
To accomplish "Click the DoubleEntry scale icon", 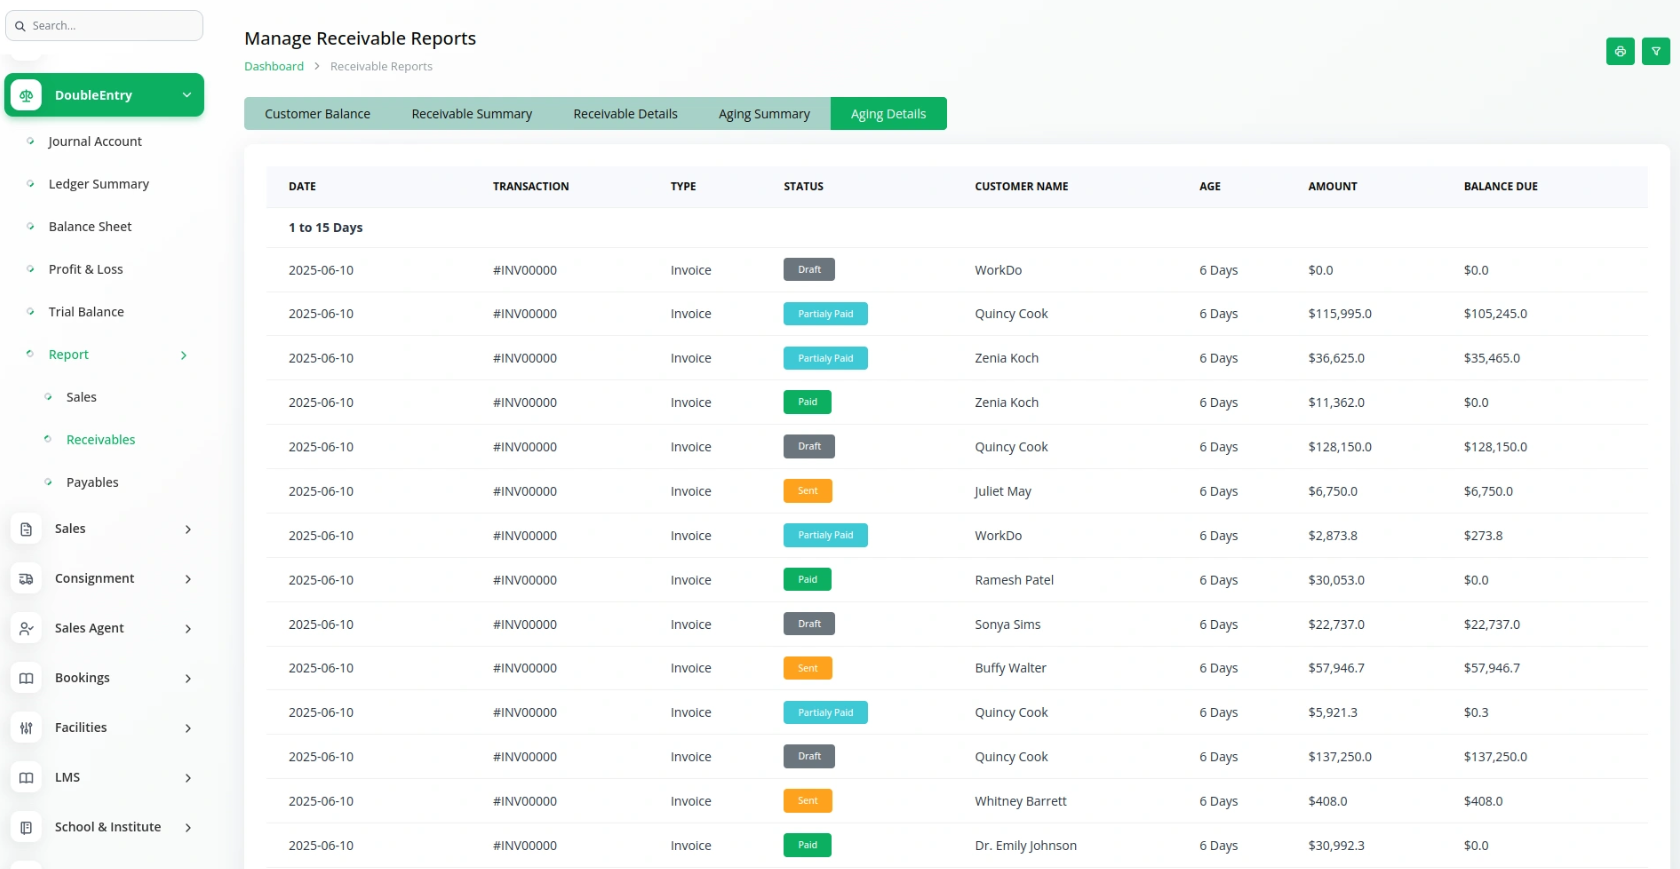I will [x=27, y=95].
